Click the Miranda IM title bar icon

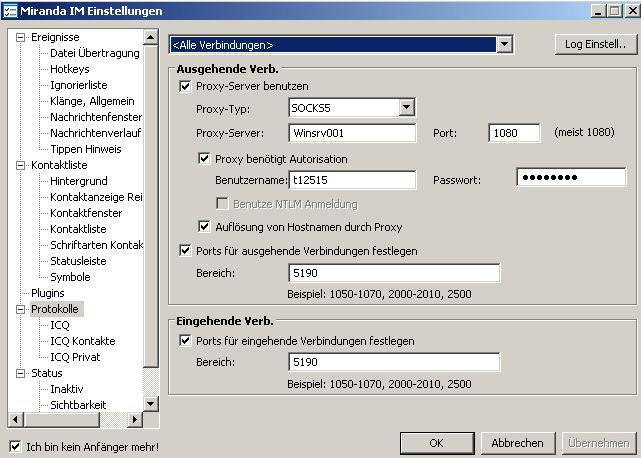pos(10,11)
